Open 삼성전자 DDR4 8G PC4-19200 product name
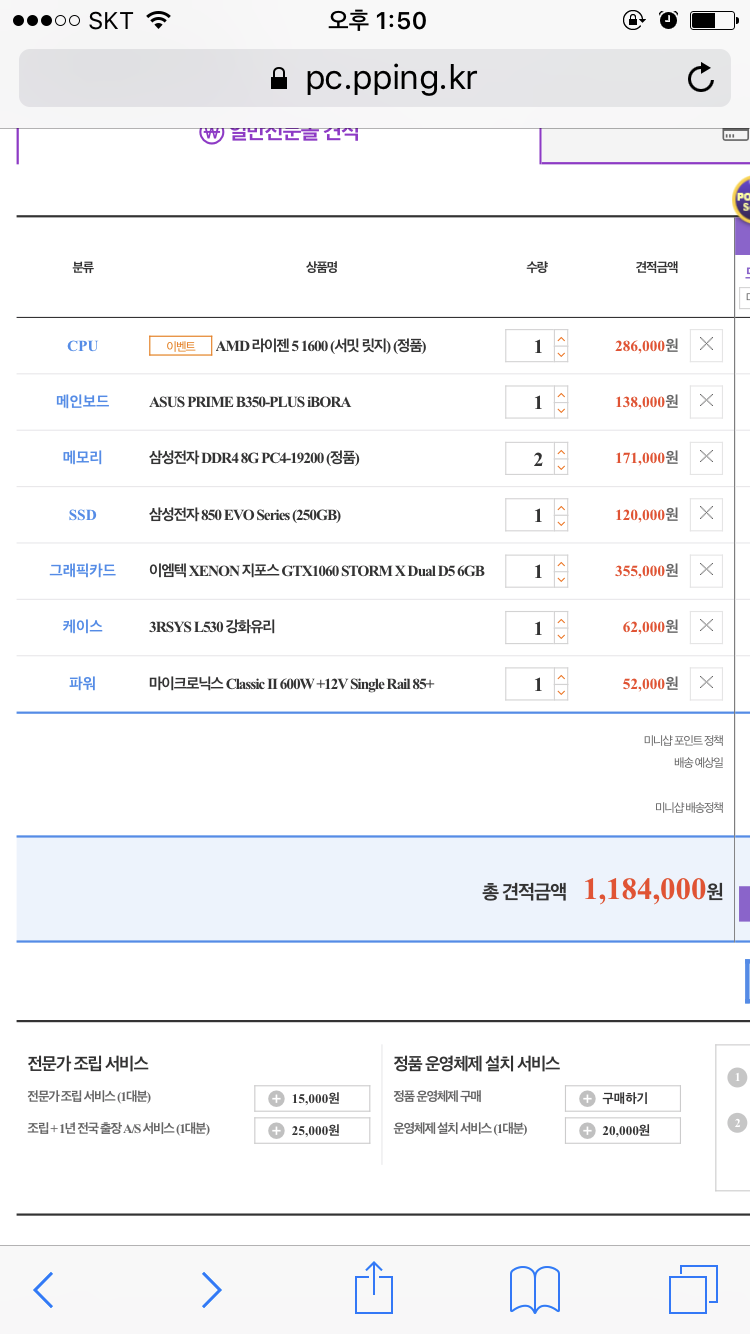 click(x=254, y=458)
